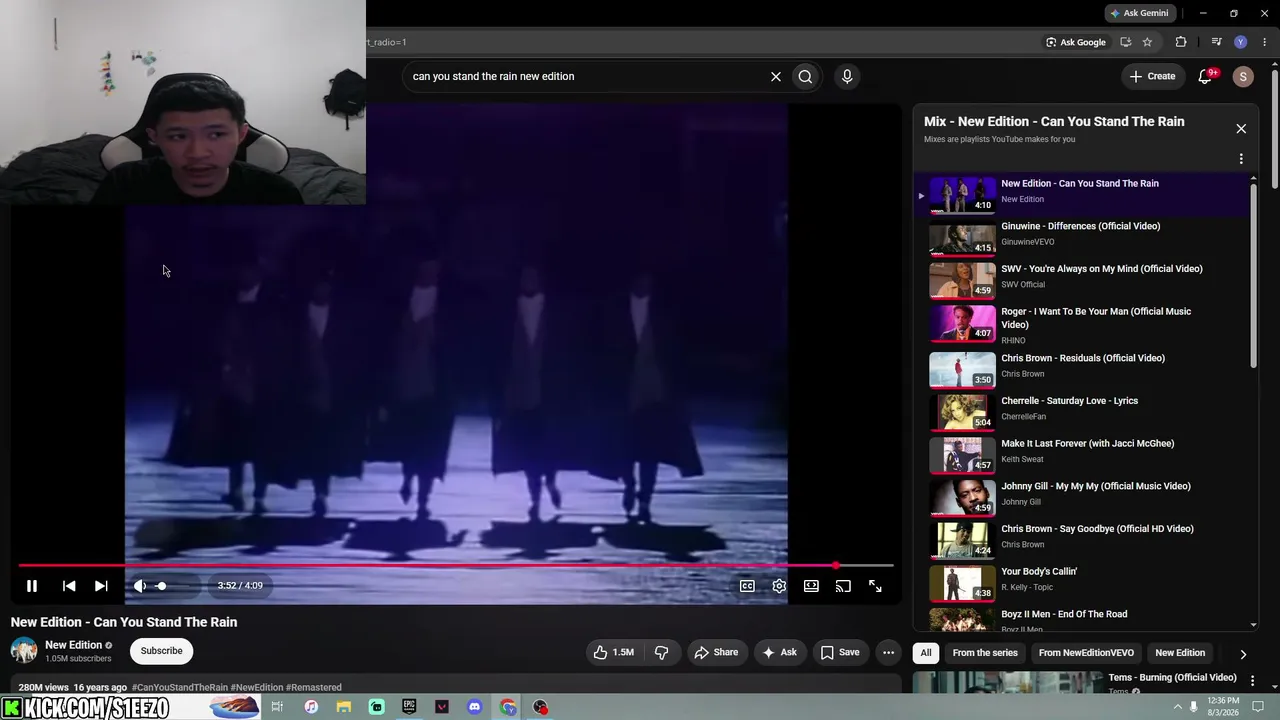Open Chrome media controls icon
The height and width of the screenshot is (720, 1280).
click(x=1216, y=42)
